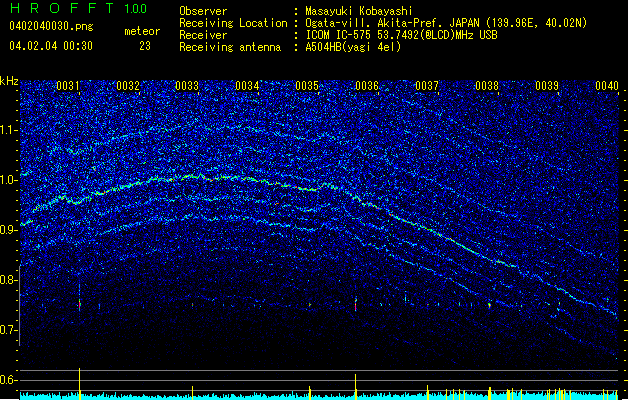
Task: Click the 0040 time marker
Action: click(607, 86)
